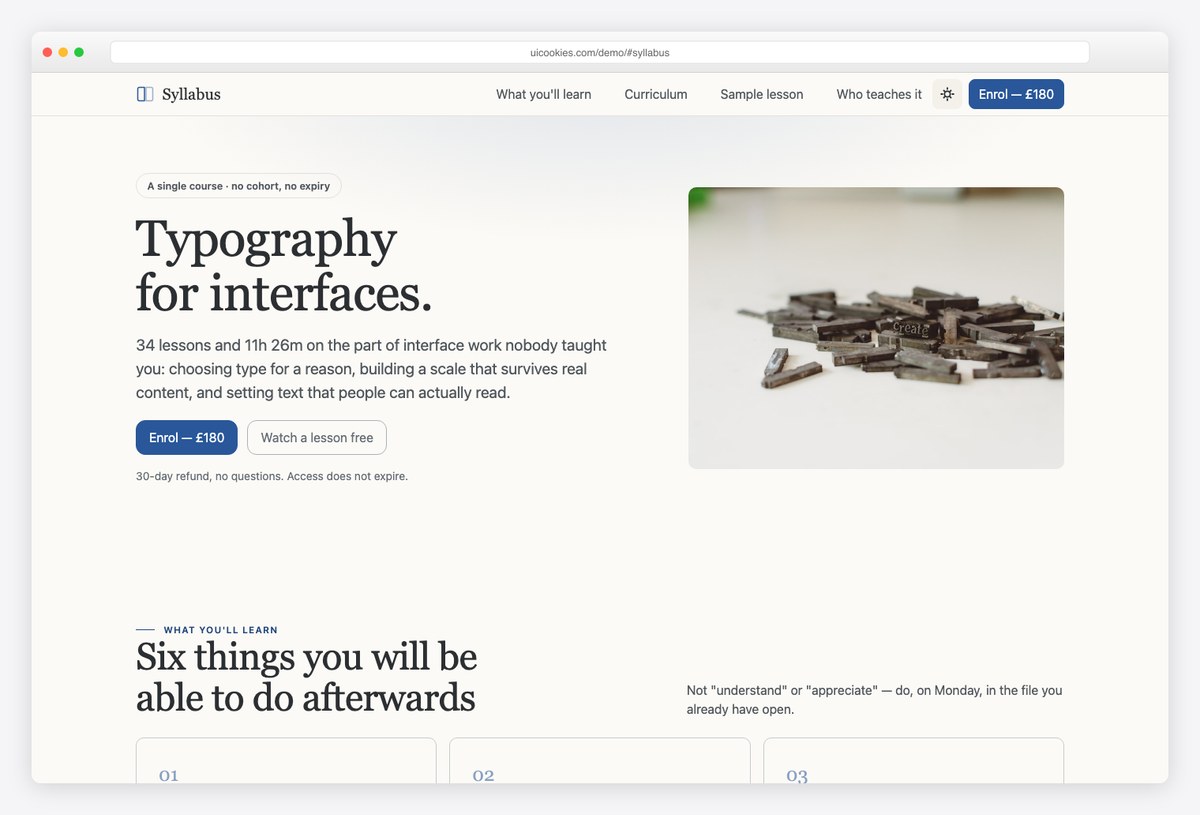The height and width of the screenshot is (815, 1200).
Task: Click the hero "Enrol — £180" button
Action: point(187,437)
